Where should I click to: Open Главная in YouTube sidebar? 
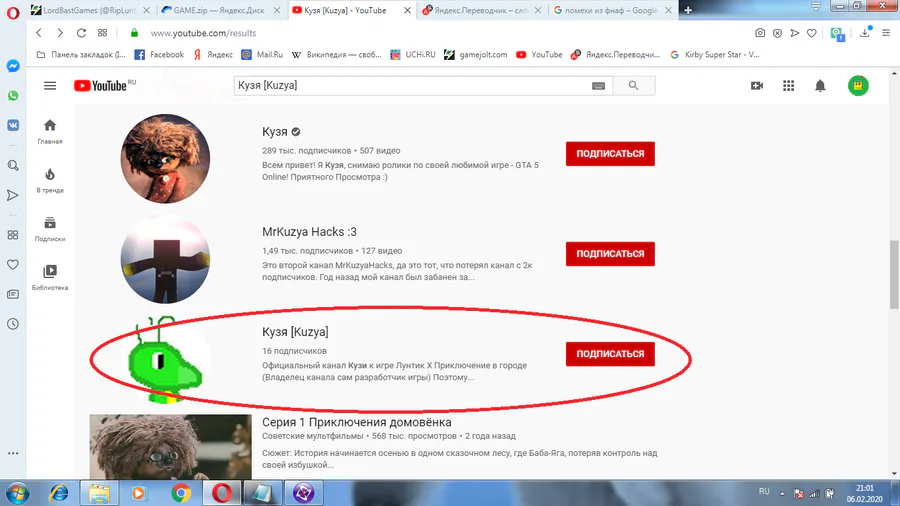(50, 131)
